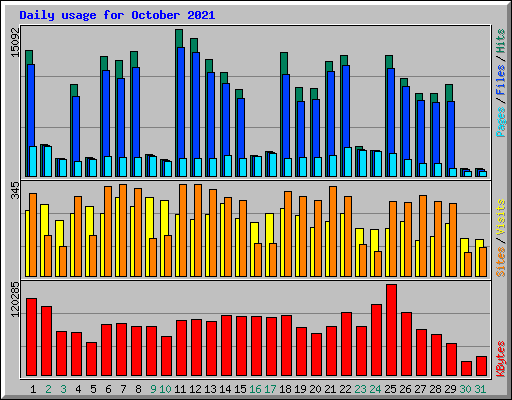Select the cyan Pages bar for day 22
512x400 pixels.
[348, 162]
